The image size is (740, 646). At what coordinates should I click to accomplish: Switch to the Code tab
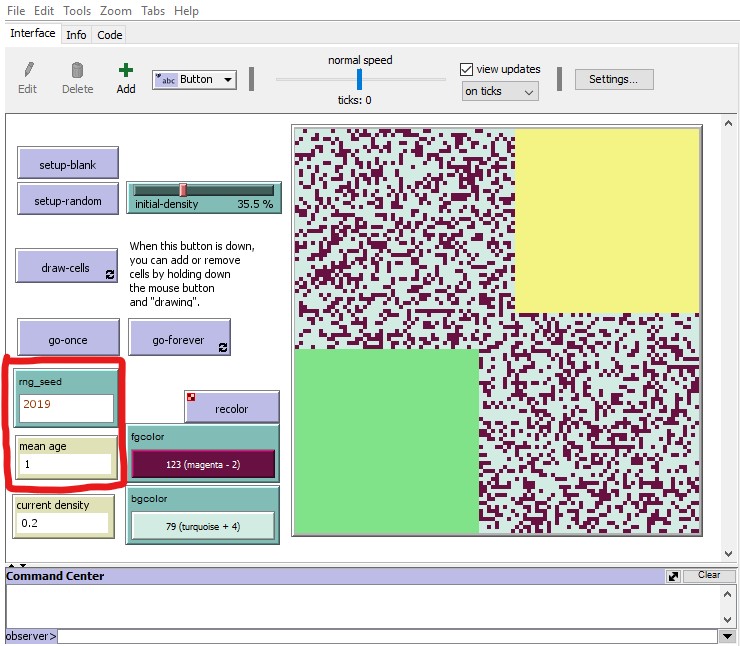tap(109, 35)
